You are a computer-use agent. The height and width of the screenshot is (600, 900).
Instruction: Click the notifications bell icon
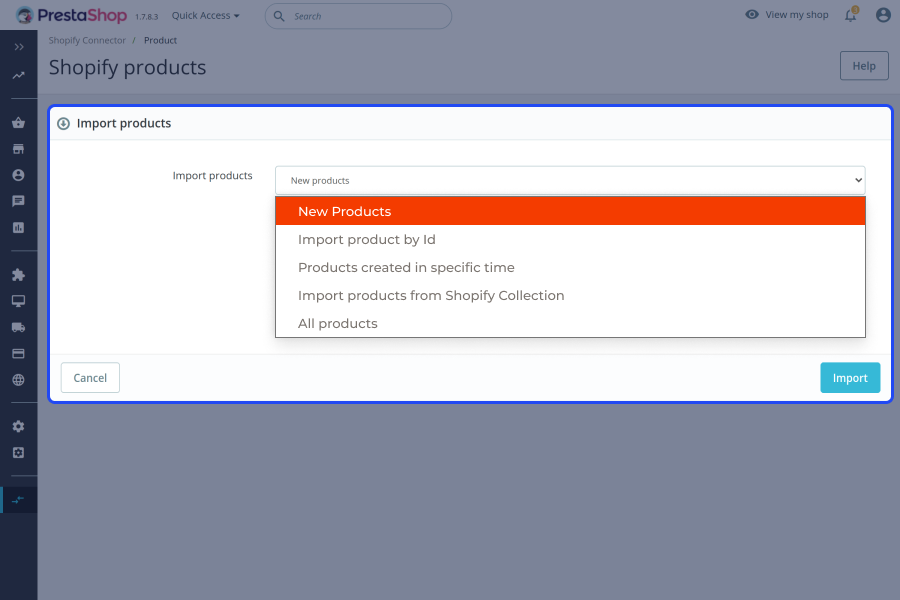click(850, 15)
